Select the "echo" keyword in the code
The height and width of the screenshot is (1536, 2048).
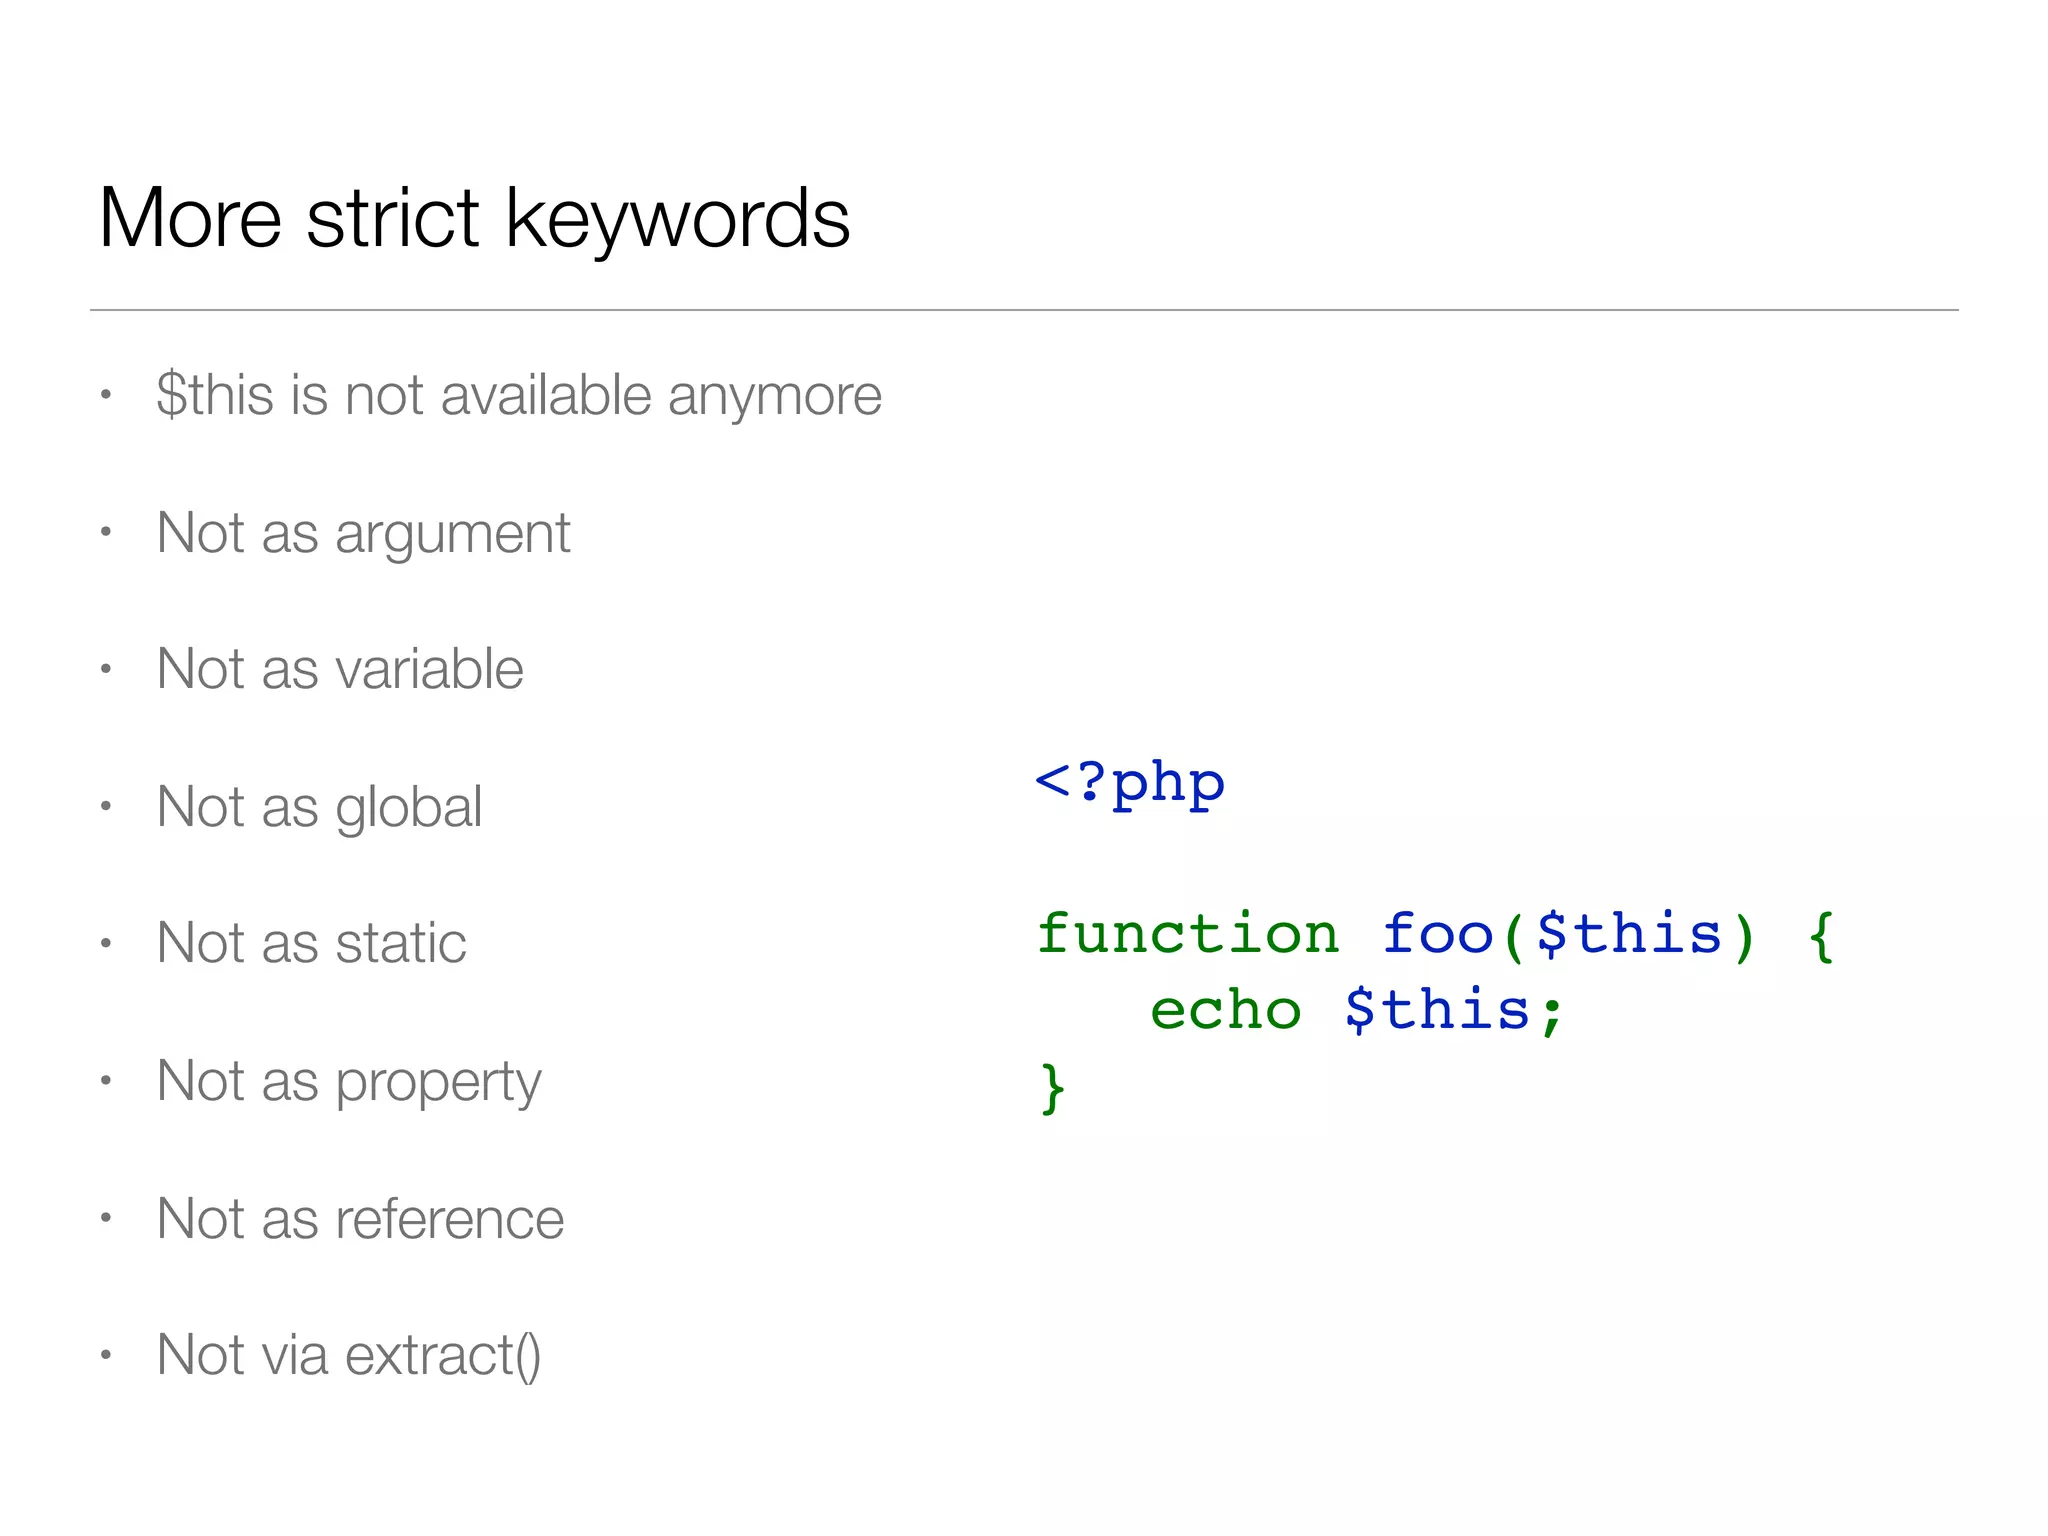tap(1225, 1011)
